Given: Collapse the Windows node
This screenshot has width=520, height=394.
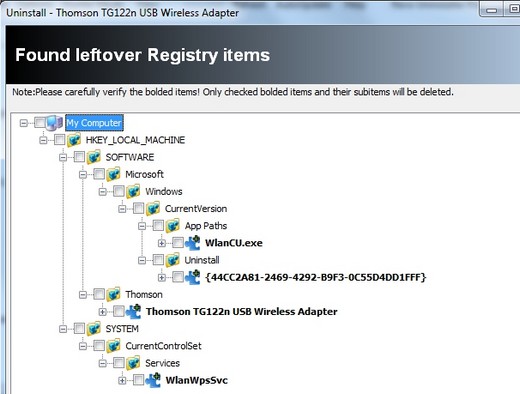Looking at the screenshot, I should pos(102,192).
